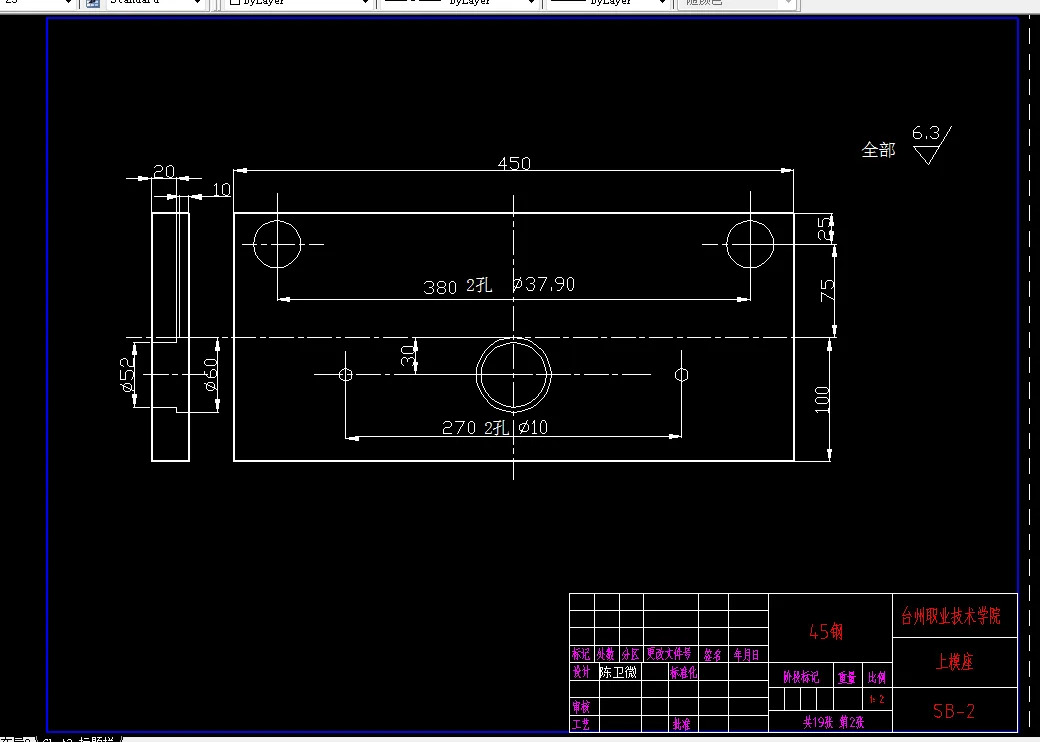Click the 全部 surface finish note
1040x742 pixels.
878,150
